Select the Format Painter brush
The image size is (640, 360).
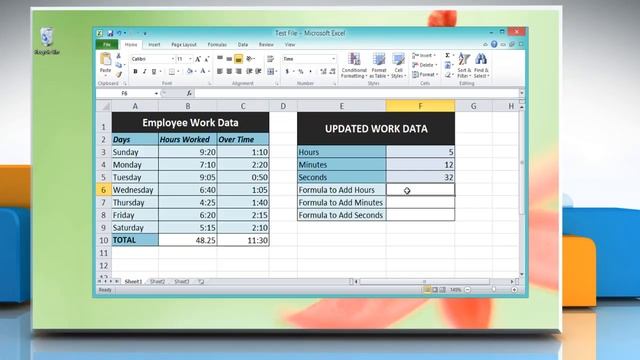(118, 75)
